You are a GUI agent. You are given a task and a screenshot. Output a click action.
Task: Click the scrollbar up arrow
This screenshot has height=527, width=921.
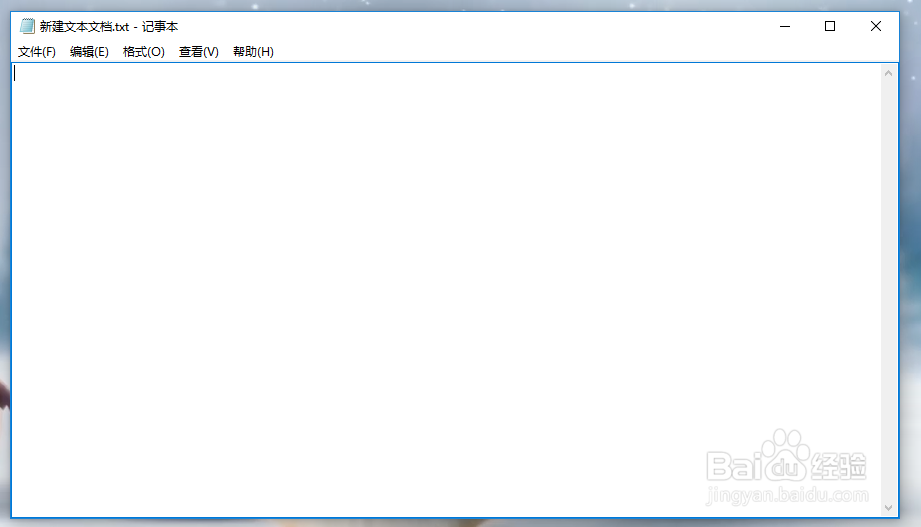tap(888, 73)
